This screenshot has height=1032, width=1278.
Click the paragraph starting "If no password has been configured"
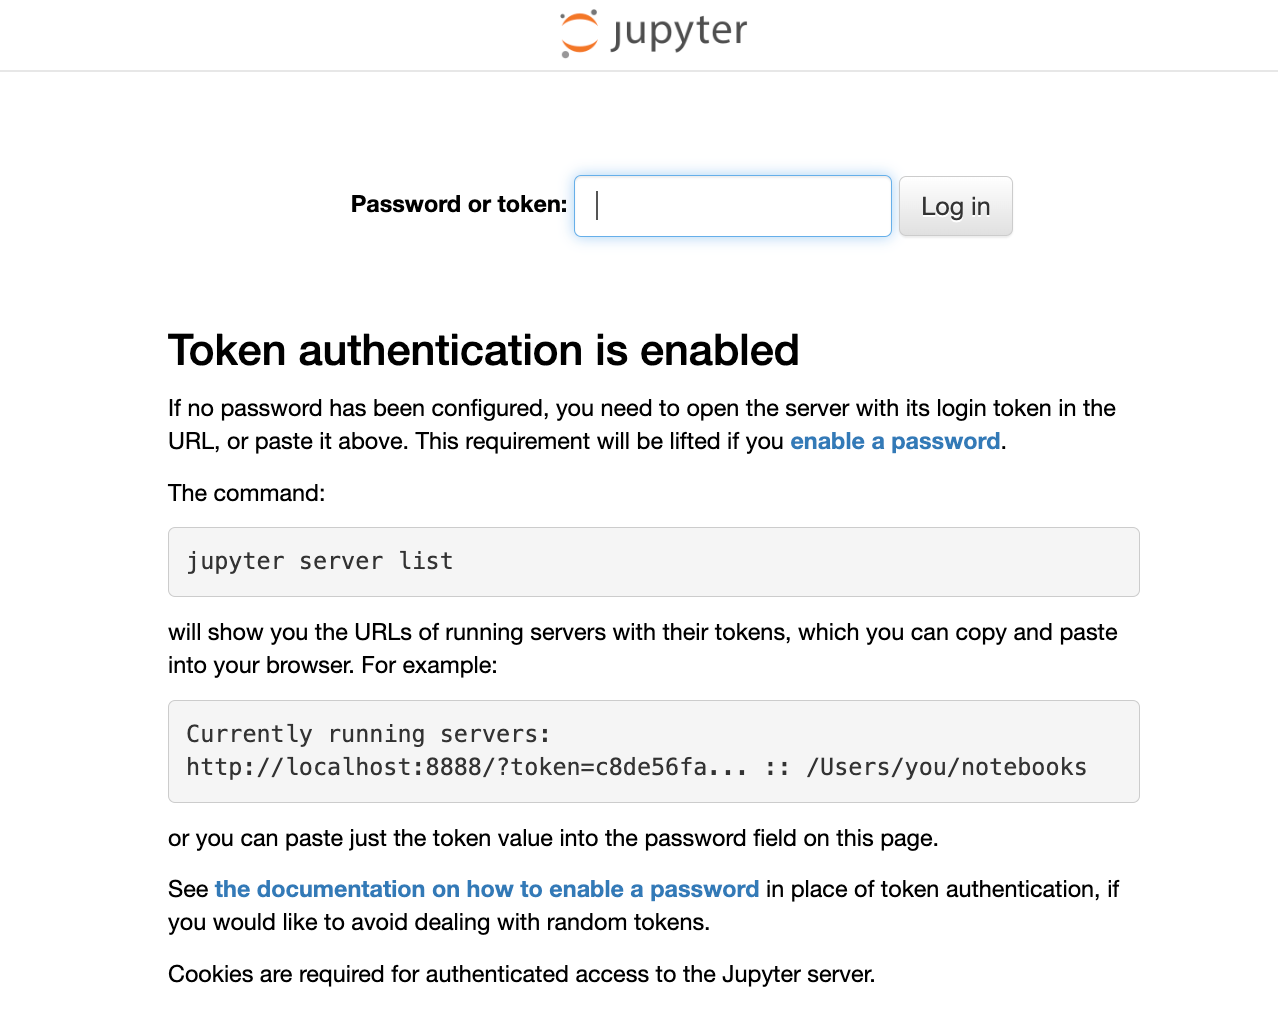(x=641, y=408)
